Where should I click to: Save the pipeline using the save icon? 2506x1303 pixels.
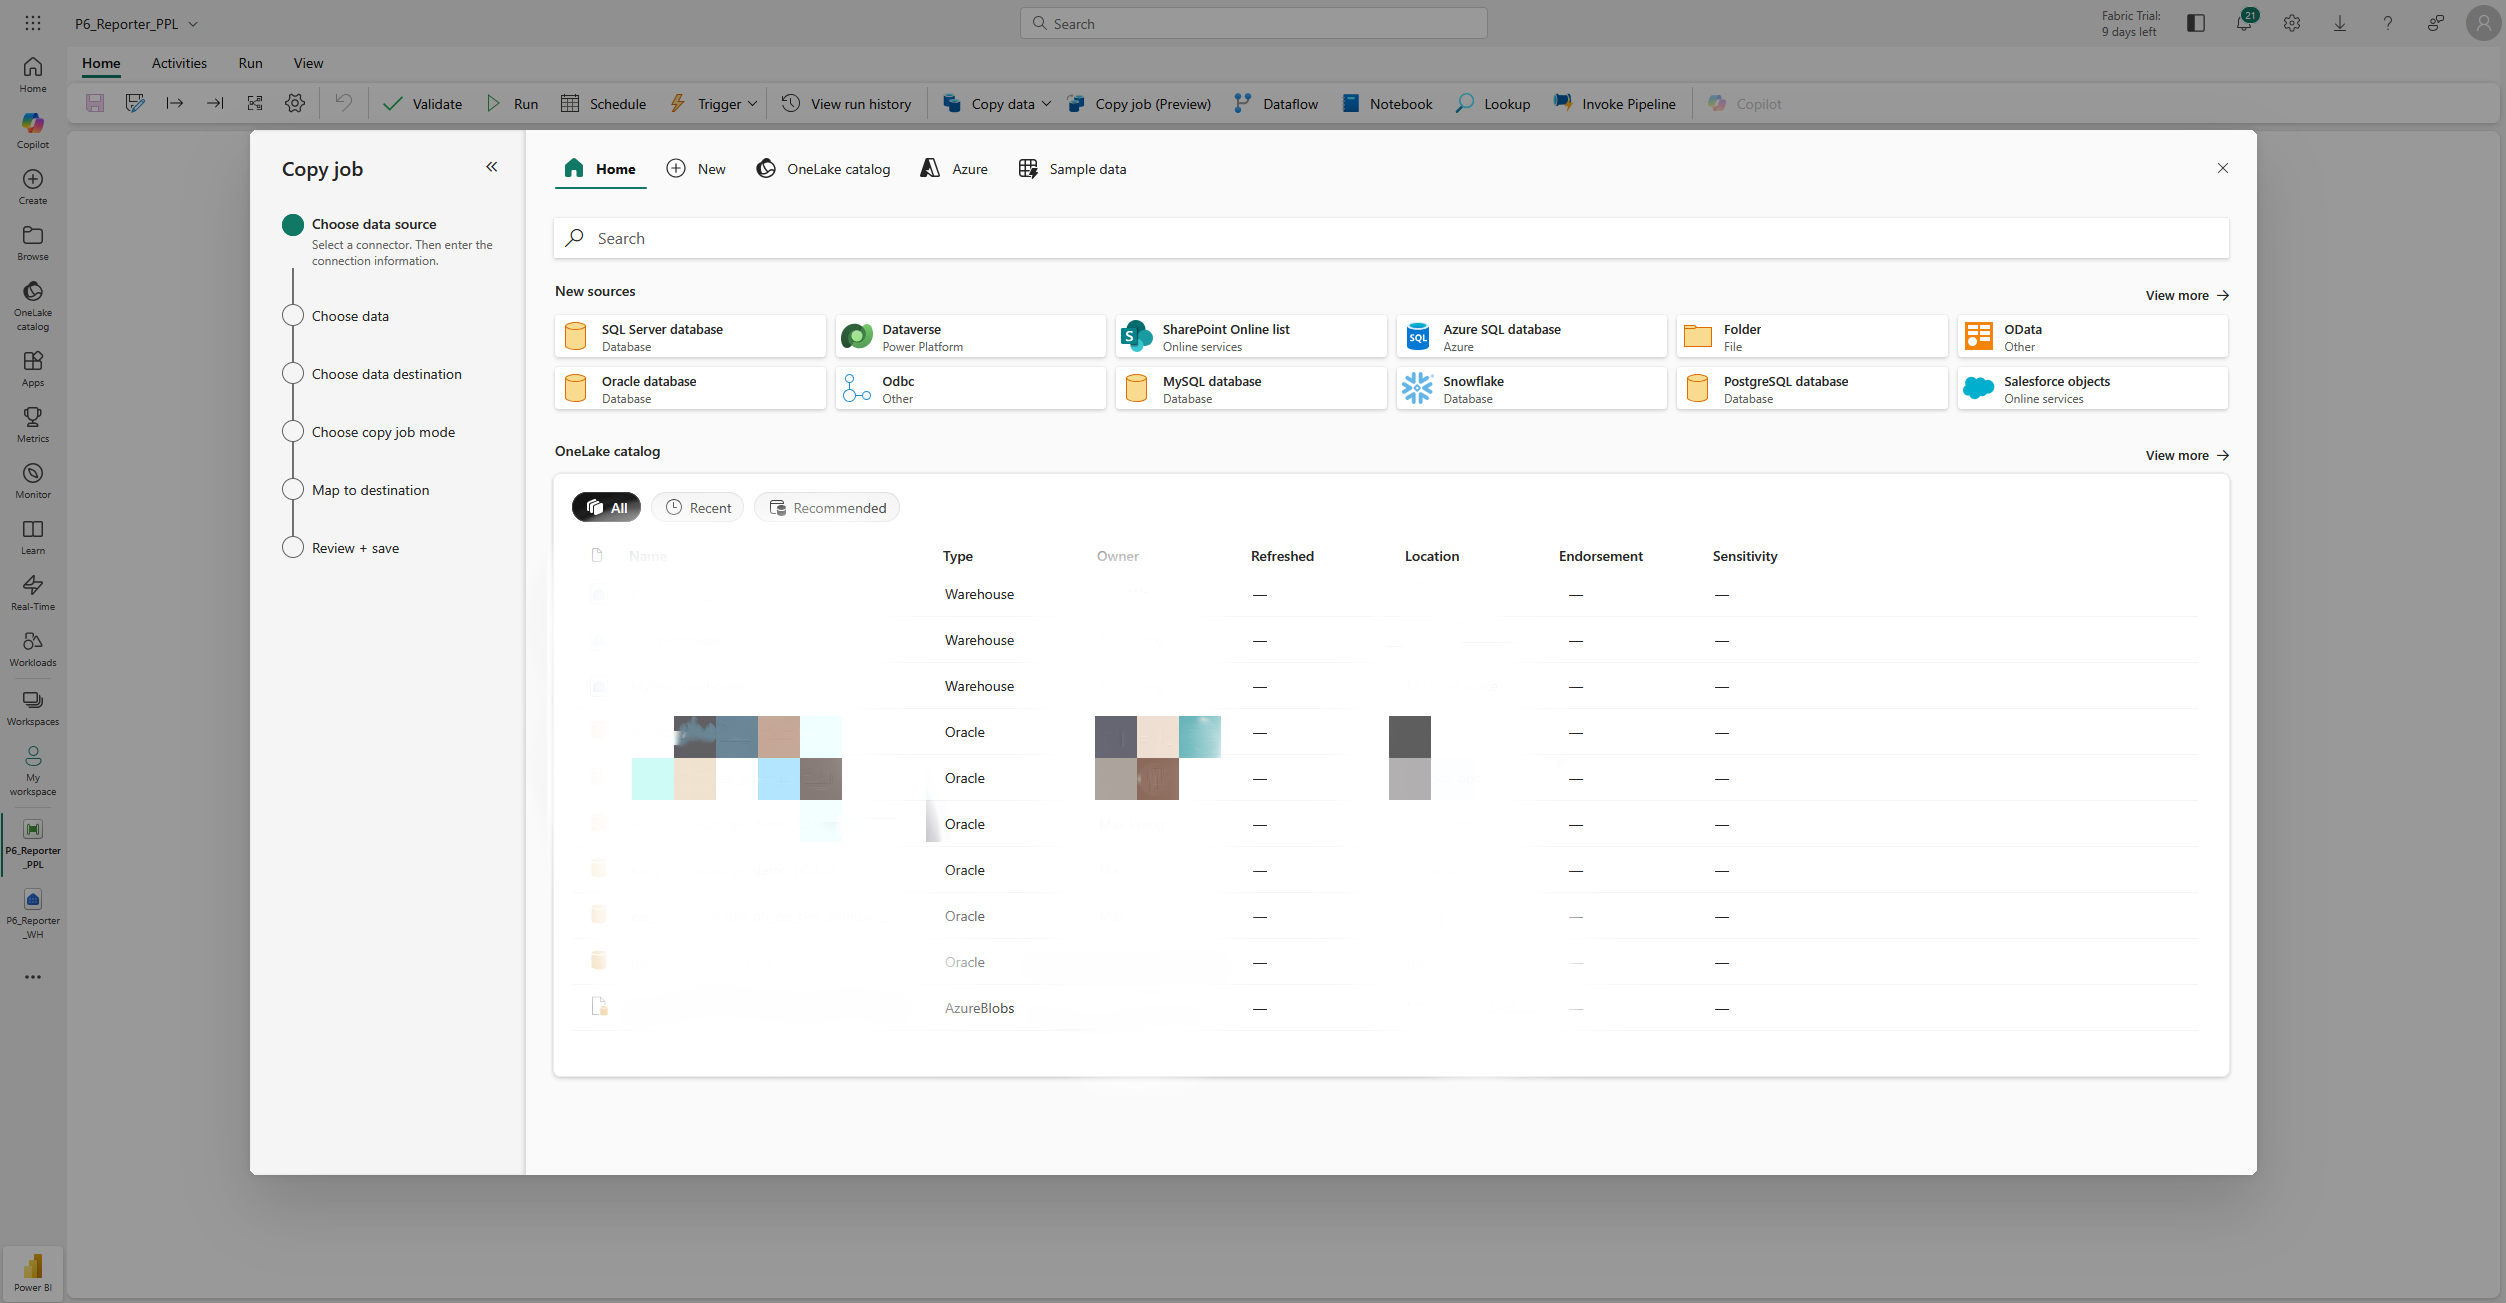[95, 103]
